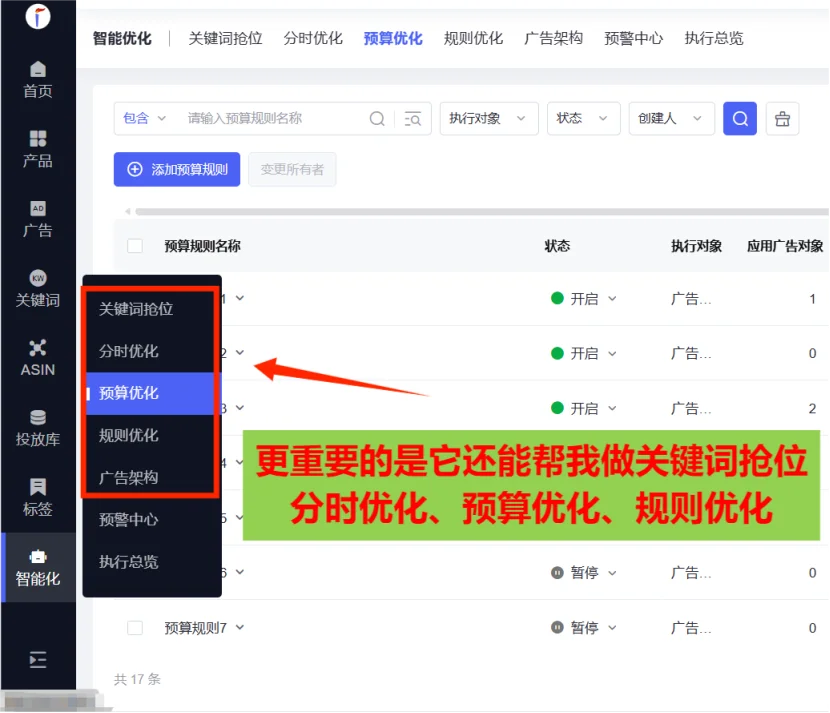Switch to the 关键词抢位 top tab
Viewport: 830px width, 713px height.
click(225, 38)
